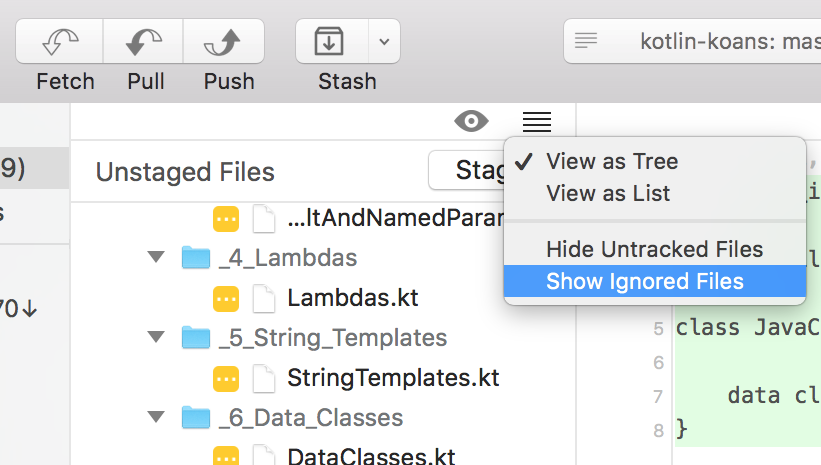Screen dimensions: 821x465
Task: Click the Fetch toolbar icon
Action: (x=60, y=41)
